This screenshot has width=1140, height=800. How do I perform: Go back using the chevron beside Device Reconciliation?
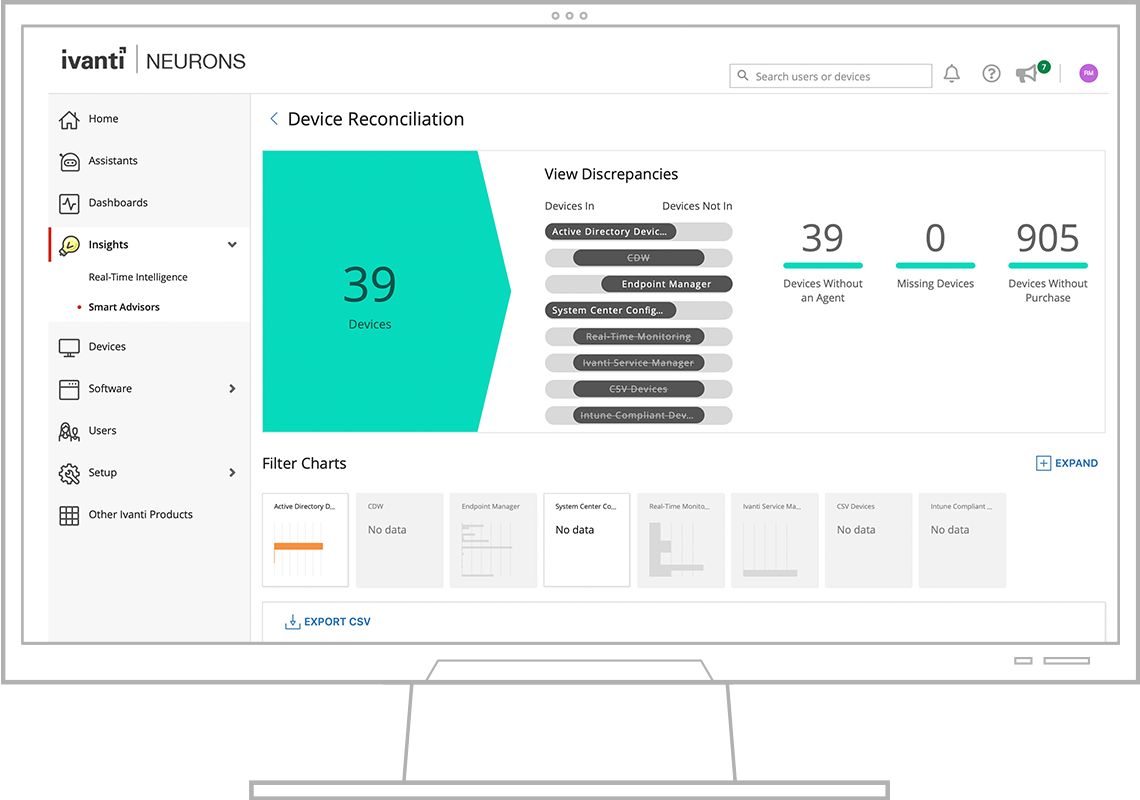pos(274,119)
